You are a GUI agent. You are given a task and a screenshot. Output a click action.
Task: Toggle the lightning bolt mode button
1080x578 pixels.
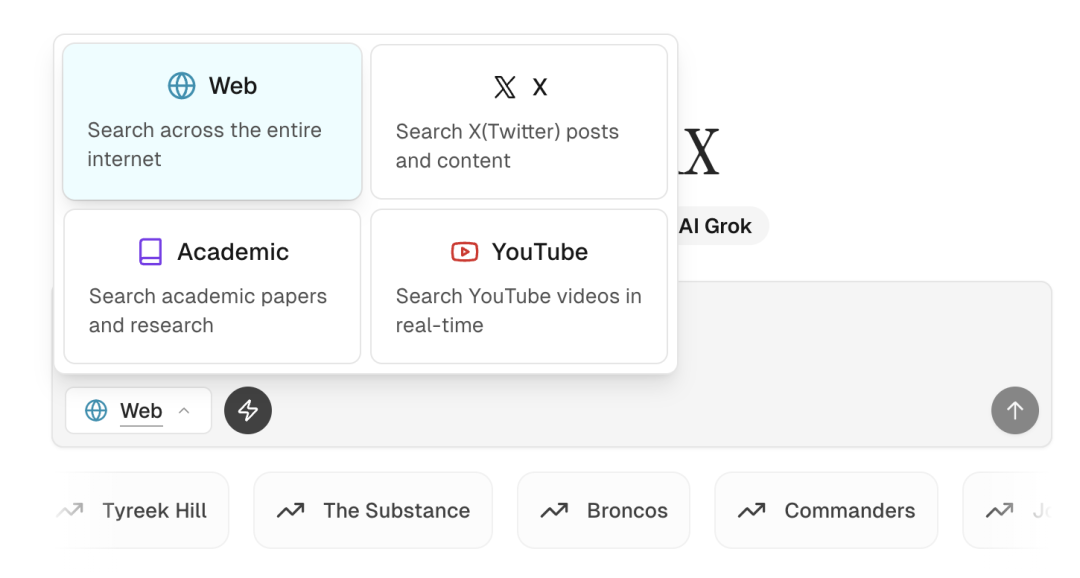click(248, 411)
